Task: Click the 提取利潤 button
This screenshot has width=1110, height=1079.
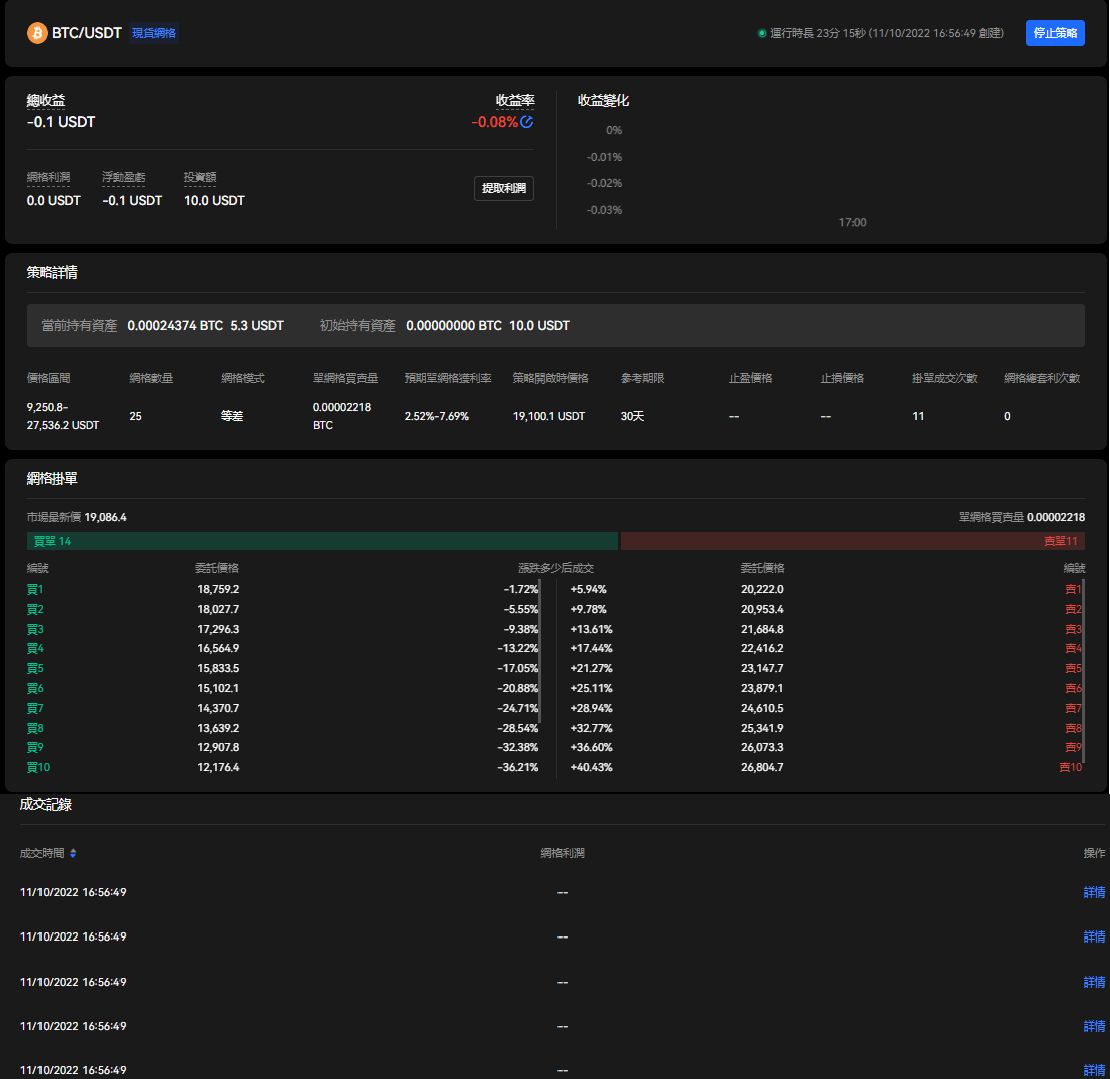Action: pos(503,188)
